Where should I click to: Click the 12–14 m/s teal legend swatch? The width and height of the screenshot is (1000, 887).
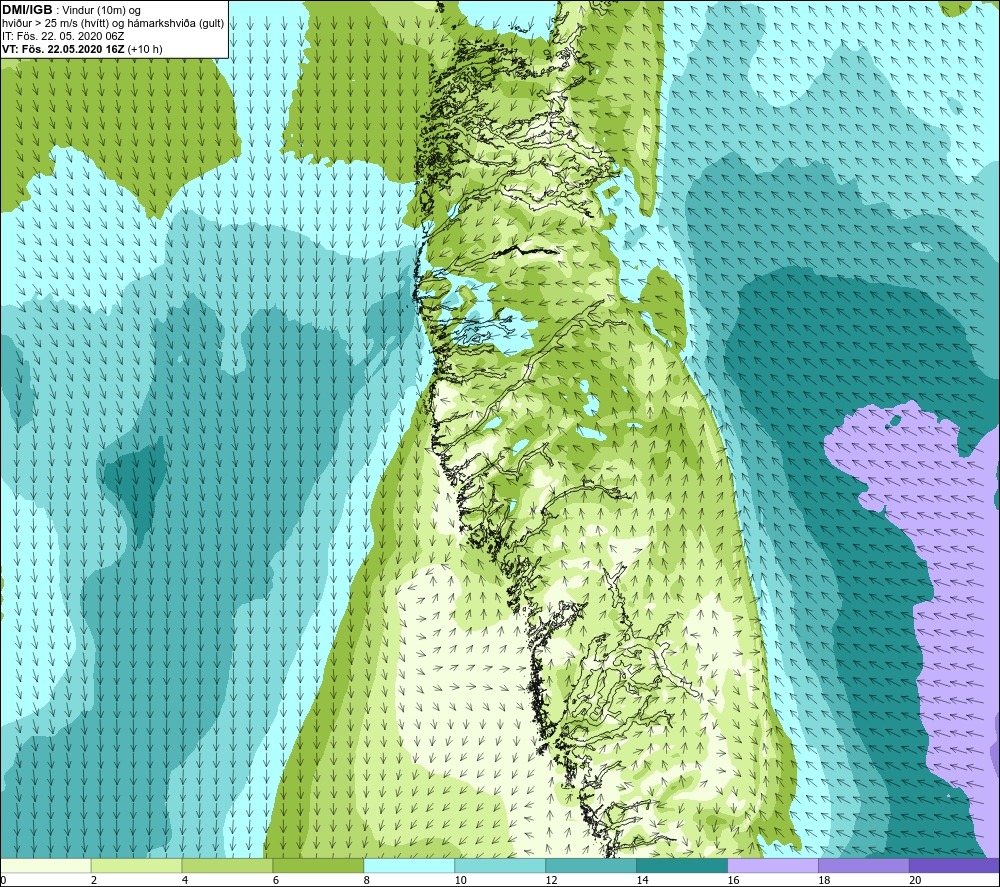pyautogui.click(x=591, y=865)
